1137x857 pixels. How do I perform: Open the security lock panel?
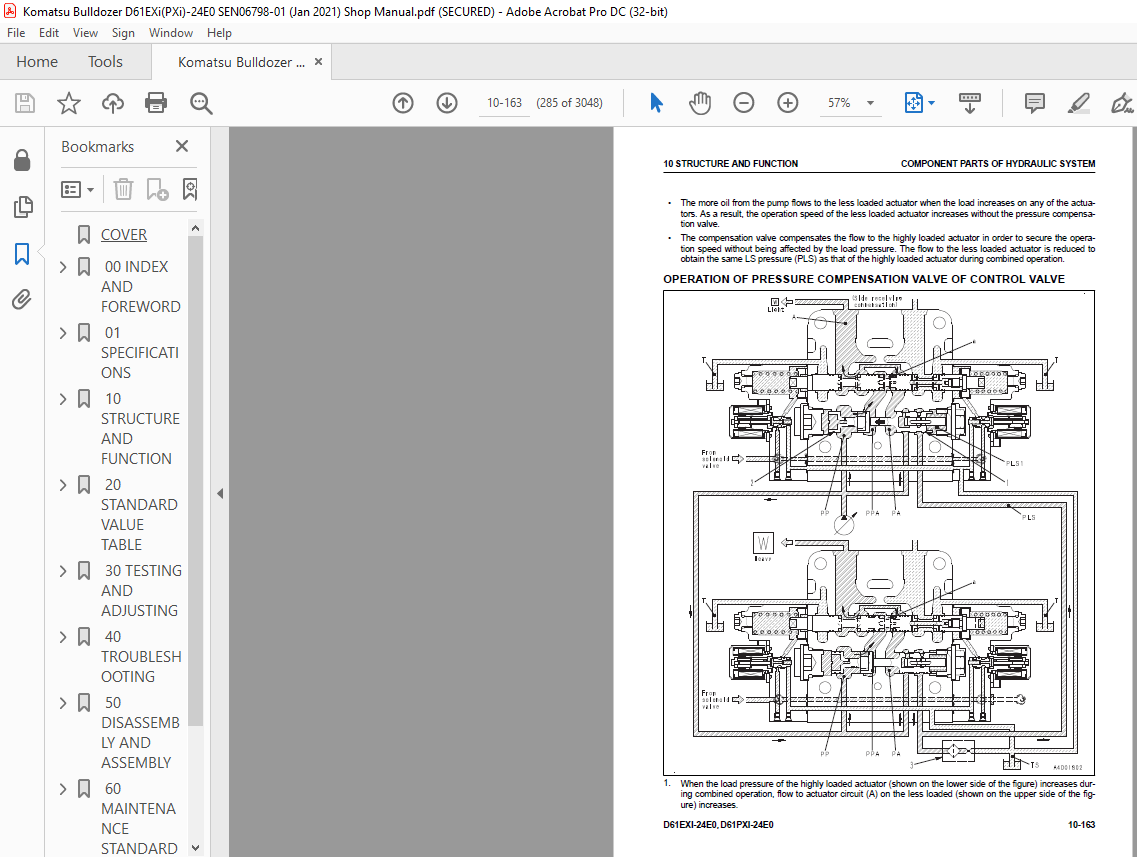[x=22, y=160]
